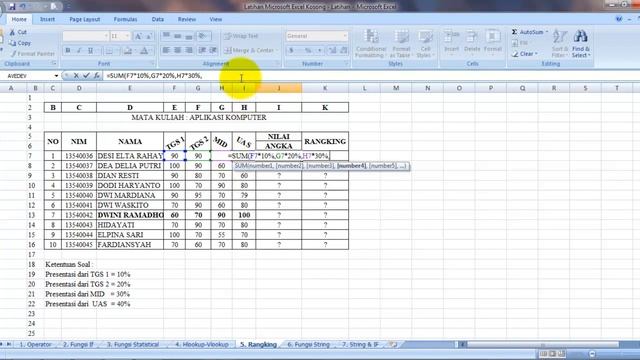Viewport: 640px width, 360px height.
Task: Click the Excel Help question icon
Action: point(619,19)
